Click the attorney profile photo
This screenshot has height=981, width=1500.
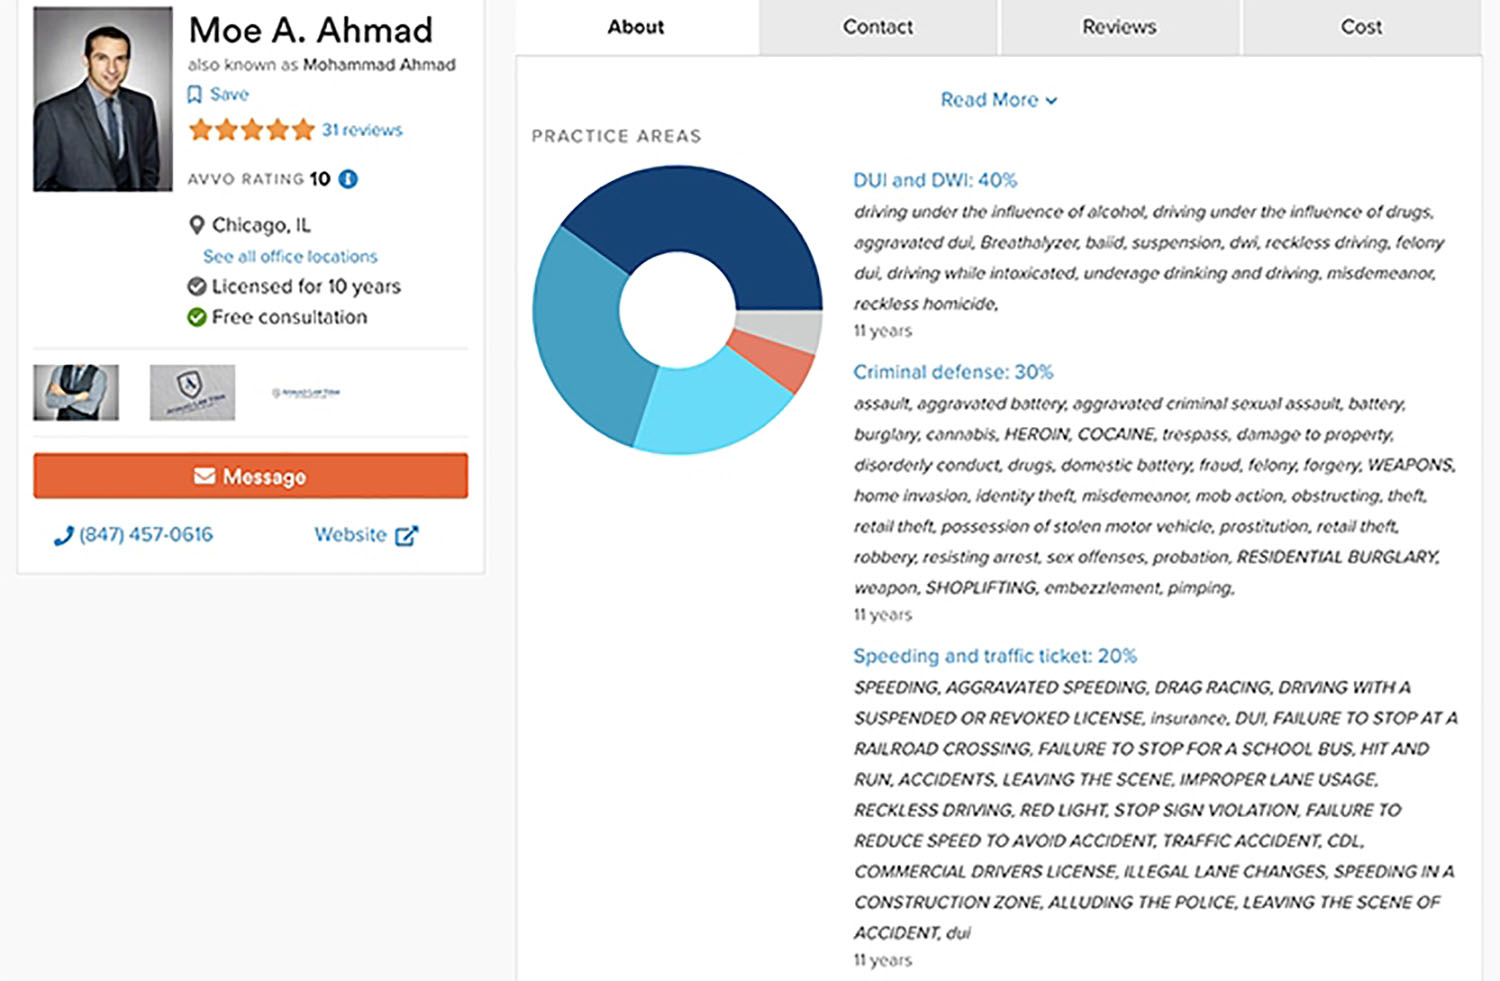tap(103, 99)
